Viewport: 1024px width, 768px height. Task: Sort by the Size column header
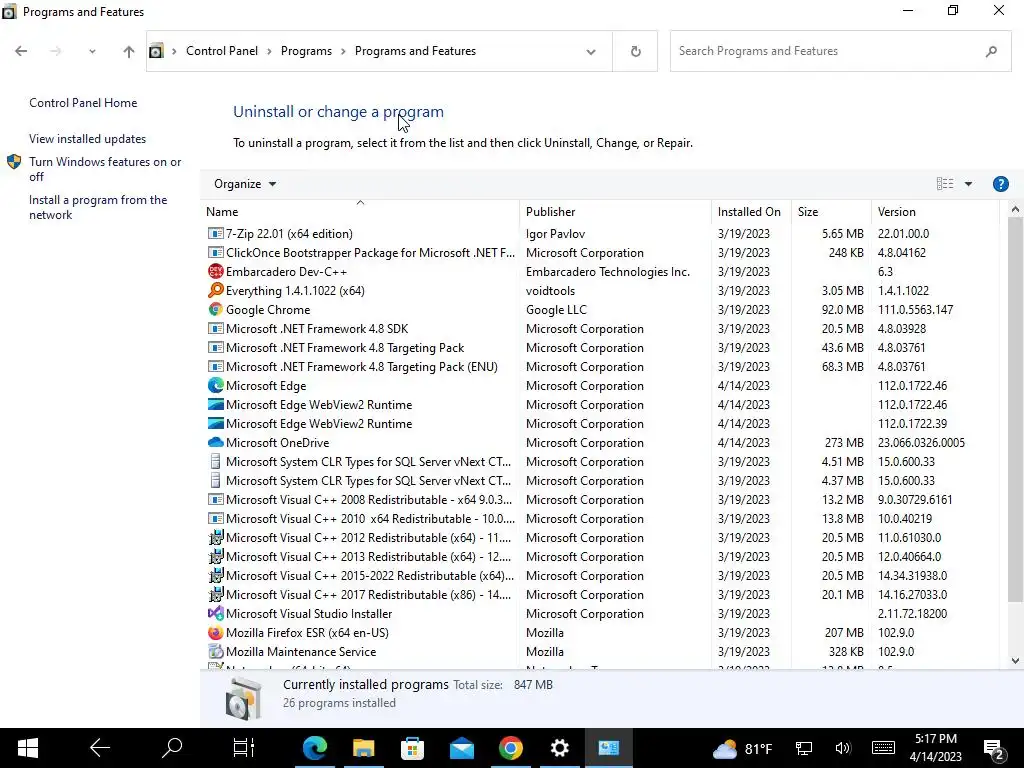[831, 212]
